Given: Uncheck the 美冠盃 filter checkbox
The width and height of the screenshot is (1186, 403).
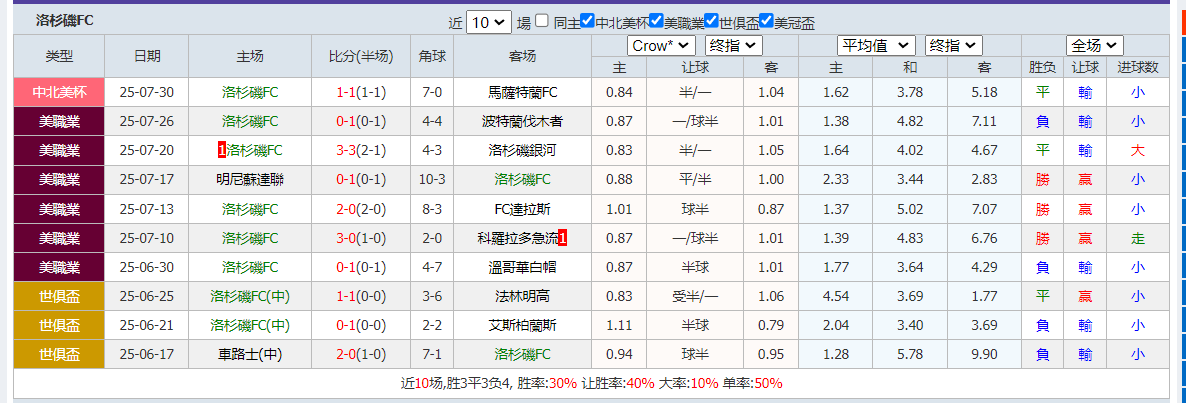Looking at the screenshot, I should tap(766, 21).
